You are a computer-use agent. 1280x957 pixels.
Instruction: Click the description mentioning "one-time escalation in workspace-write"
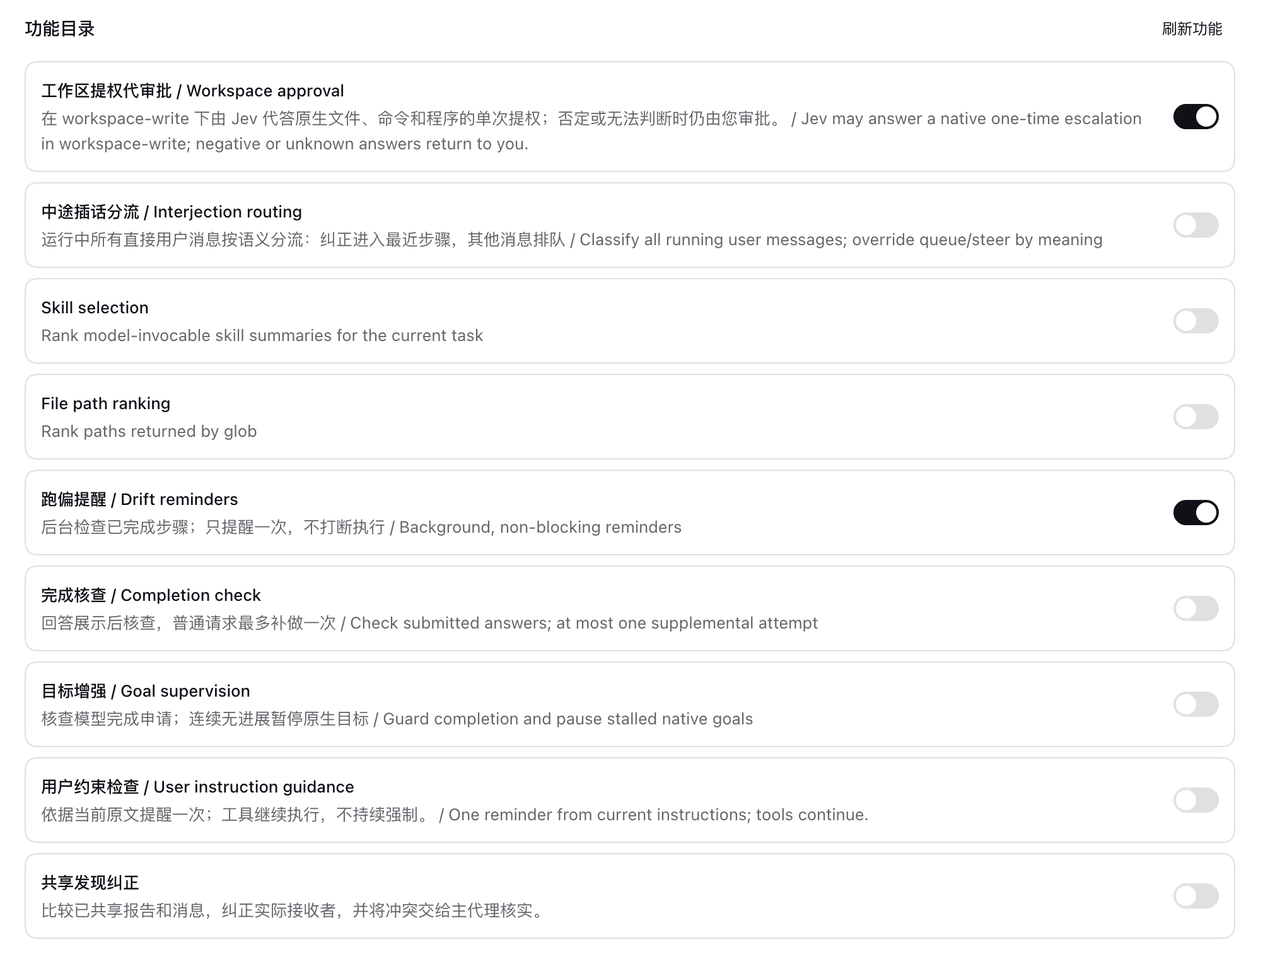(591, 131)
